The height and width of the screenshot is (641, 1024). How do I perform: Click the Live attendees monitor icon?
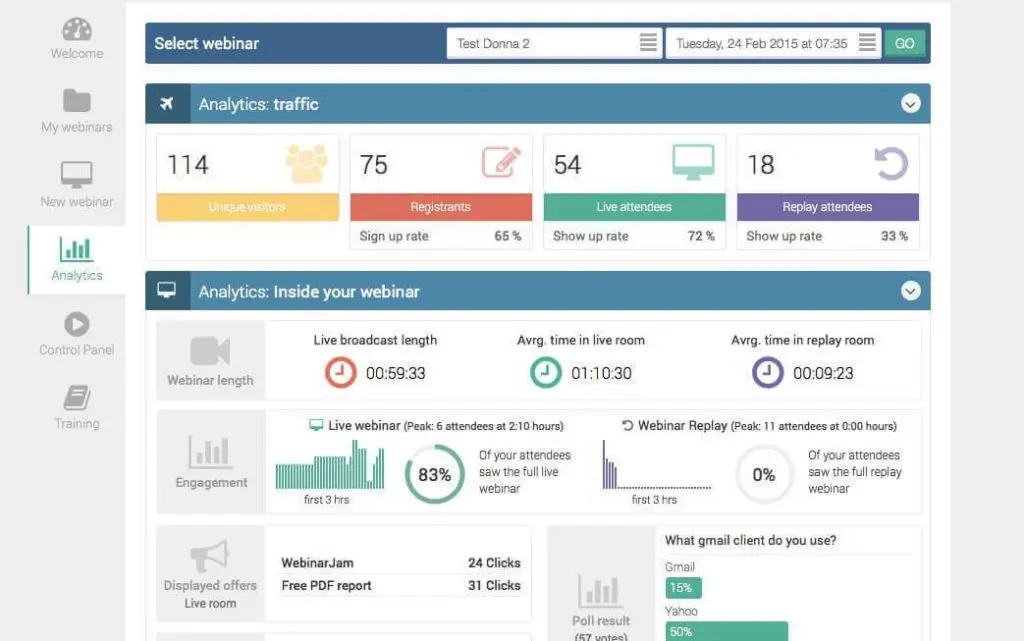694,162
